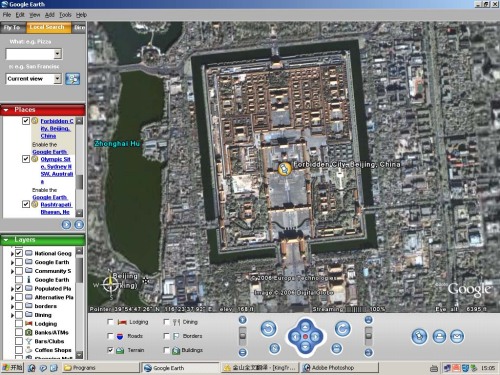Switch to the Fly To tab
Viewport: 500px width, 375px height.
click(x=12, y=27)
